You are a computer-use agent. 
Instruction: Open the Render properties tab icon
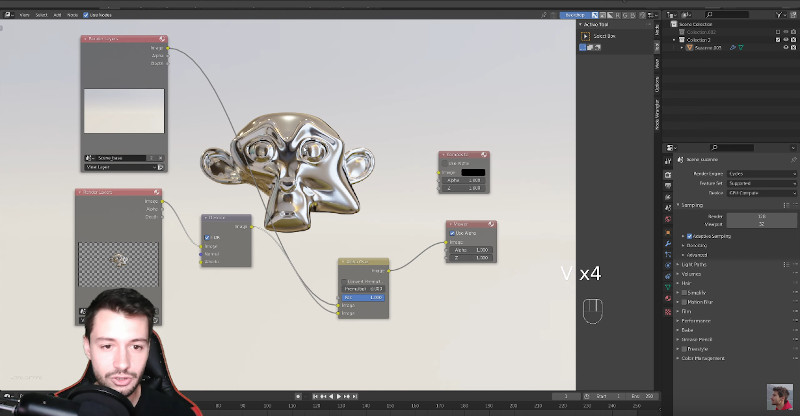668,175
